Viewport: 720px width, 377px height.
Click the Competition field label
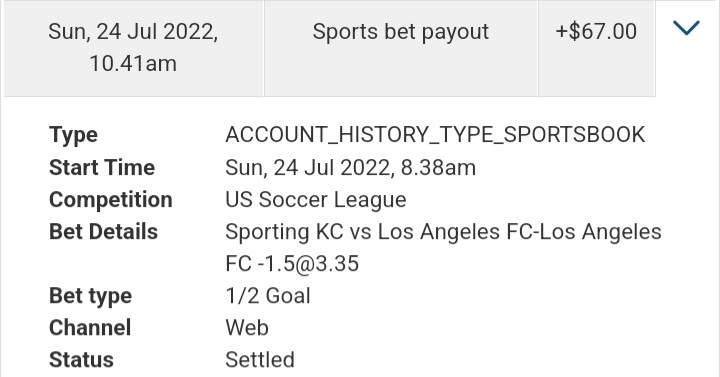111,200
